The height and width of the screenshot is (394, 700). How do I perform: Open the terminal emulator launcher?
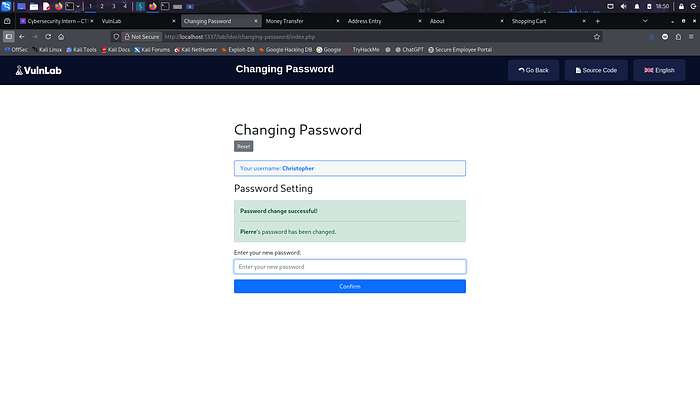click(x=70, y=6)
